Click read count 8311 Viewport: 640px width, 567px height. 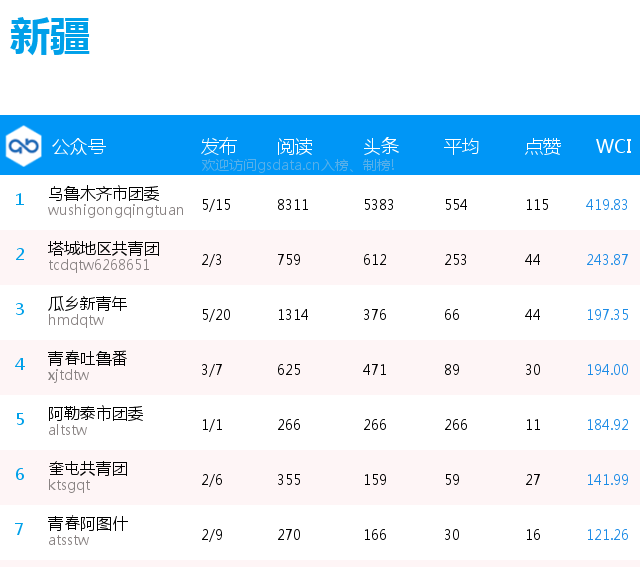pos(293,205)
